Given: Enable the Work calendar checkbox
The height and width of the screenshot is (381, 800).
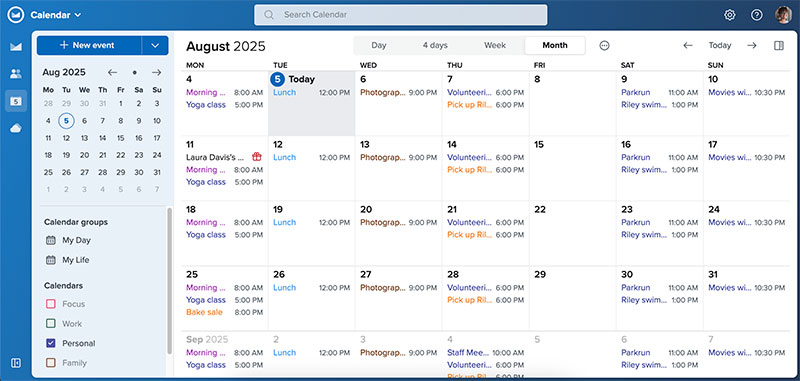Looking at the screenshot, I should (x=51, y=323).
